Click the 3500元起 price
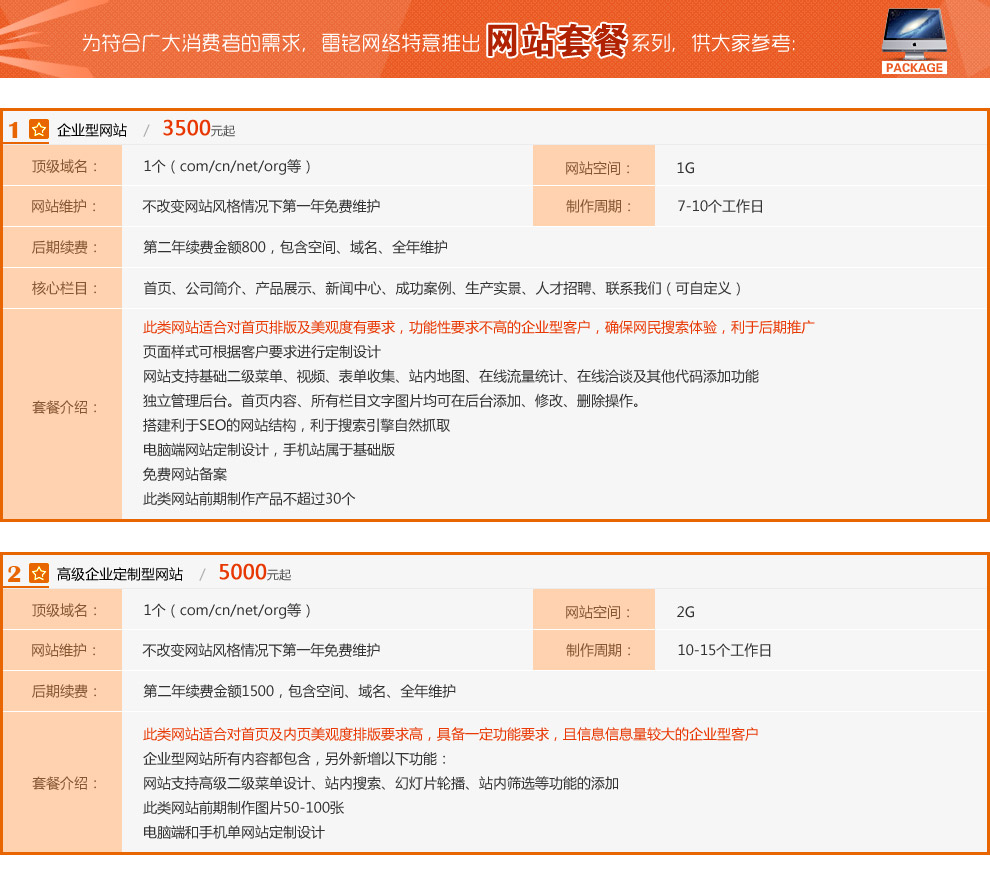 tap(198, 129)
